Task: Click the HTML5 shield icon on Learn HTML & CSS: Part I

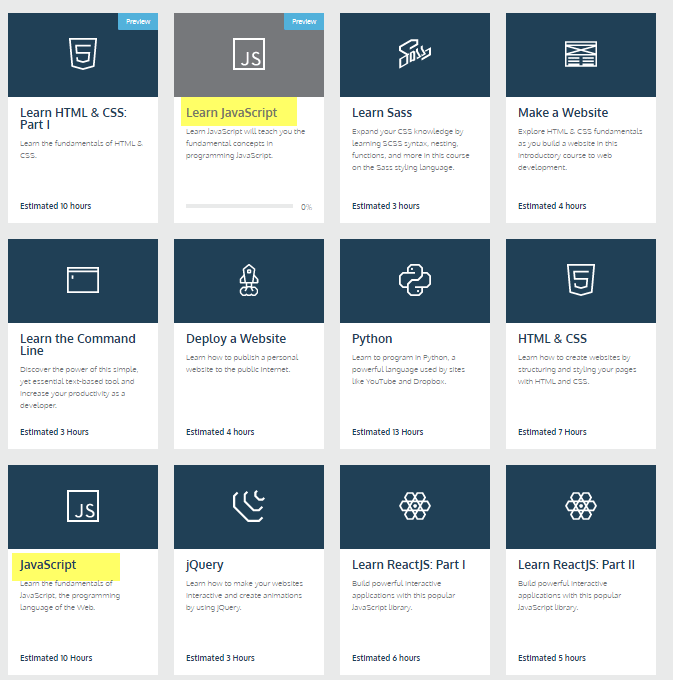Action: (83, 54)
